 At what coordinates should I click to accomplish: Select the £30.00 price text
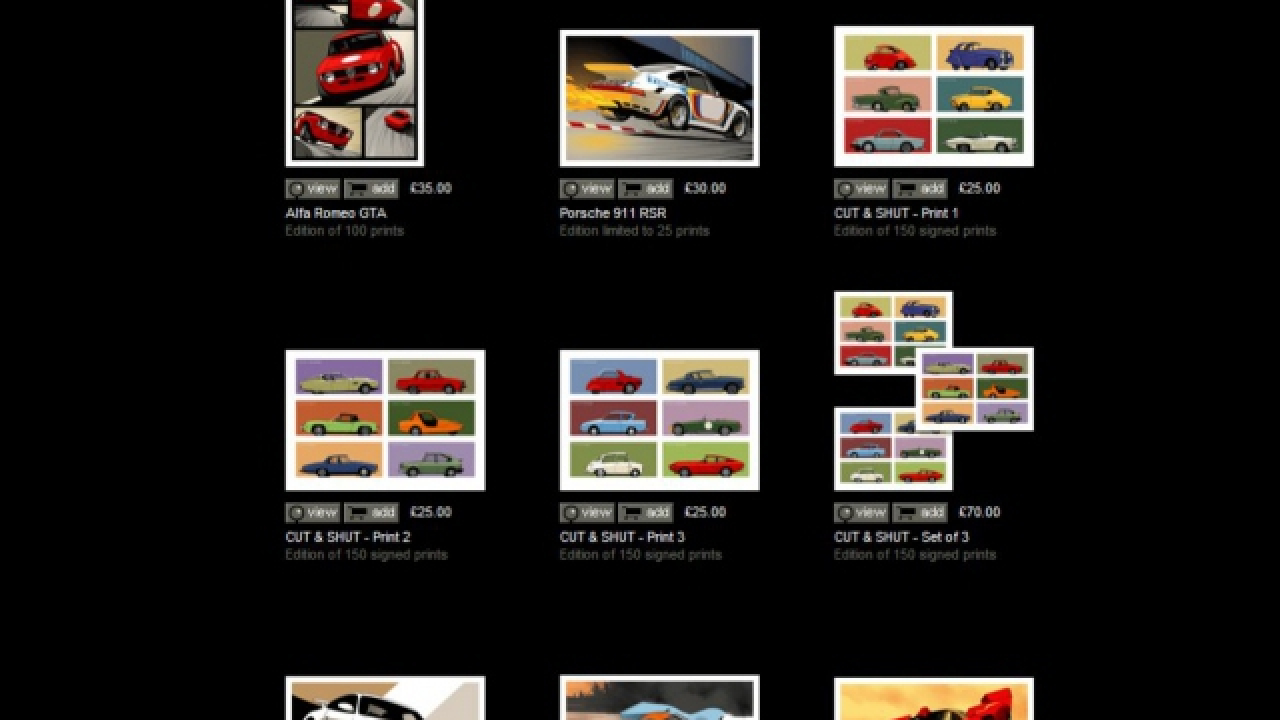pos(705,188)
